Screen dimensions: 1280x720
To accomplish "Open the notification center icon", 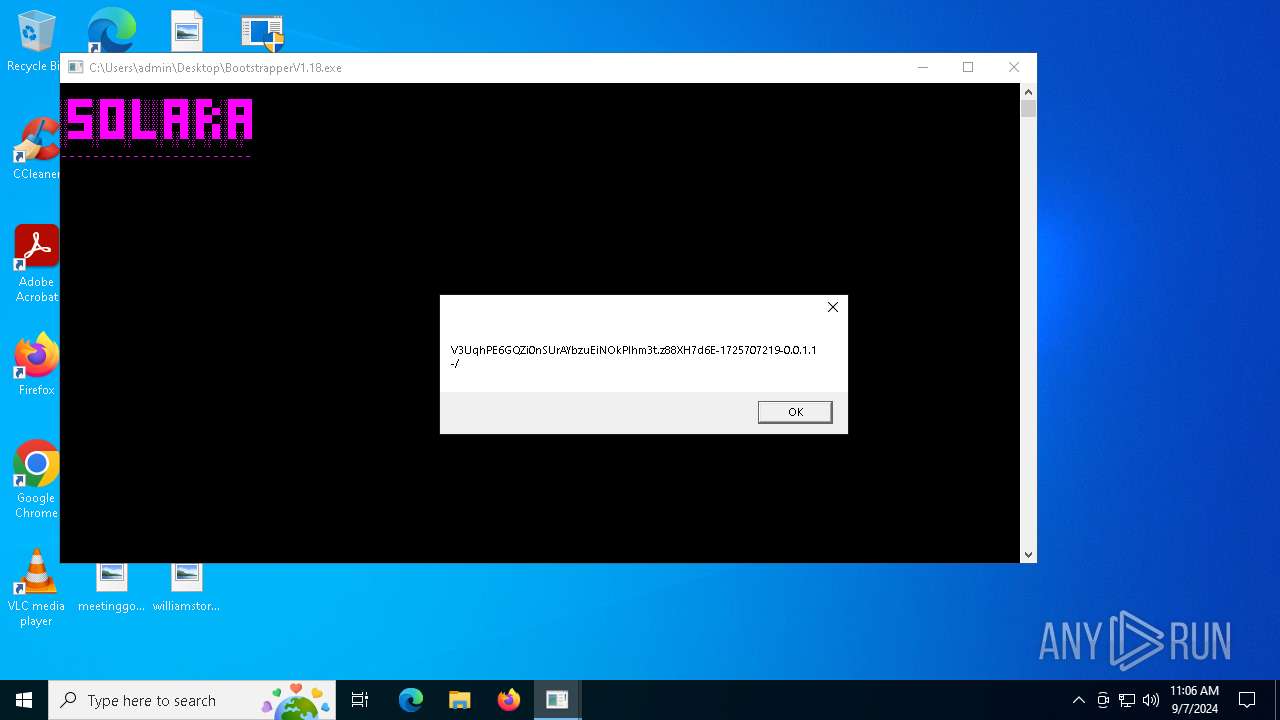I will pos(1247,700).
